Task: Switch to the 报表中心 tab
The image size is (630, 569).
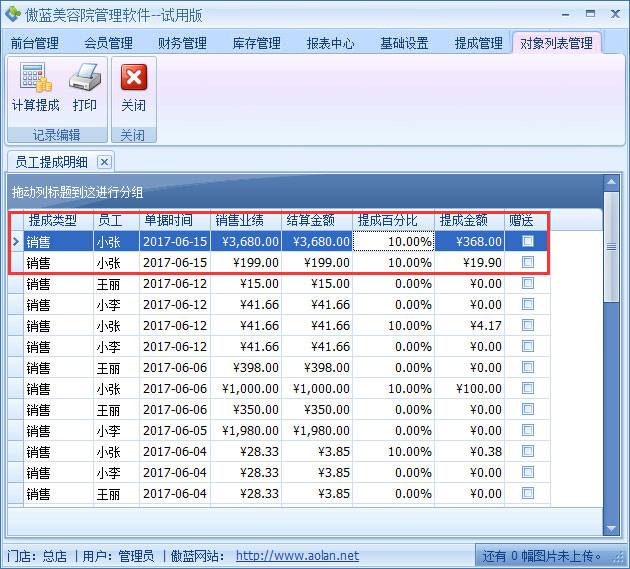Action: 330,44
